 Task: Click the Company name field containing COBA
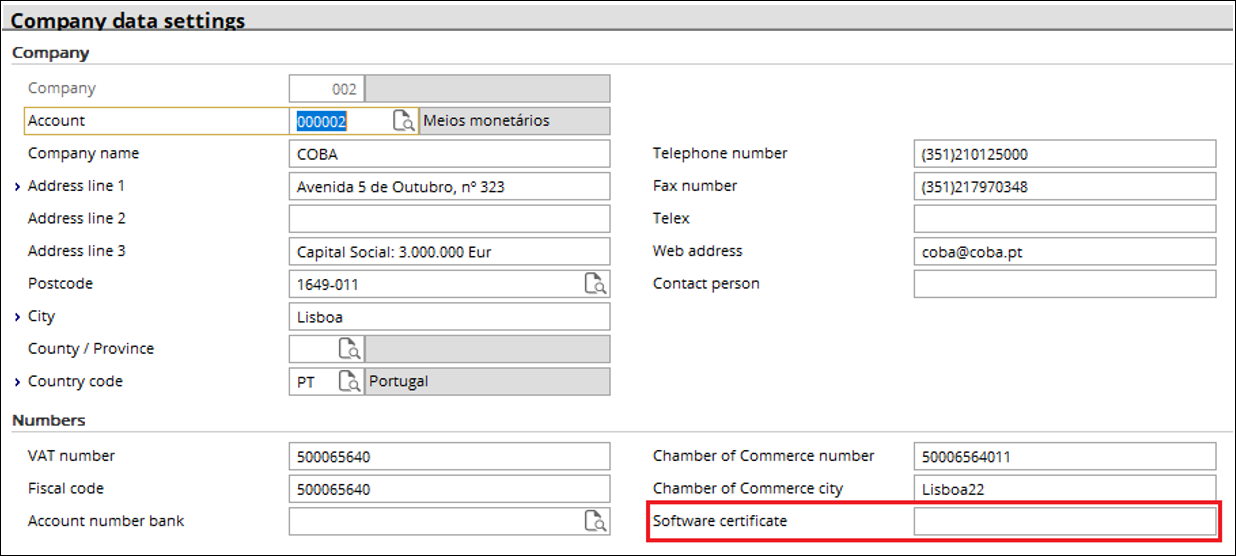tap(448, 154)
